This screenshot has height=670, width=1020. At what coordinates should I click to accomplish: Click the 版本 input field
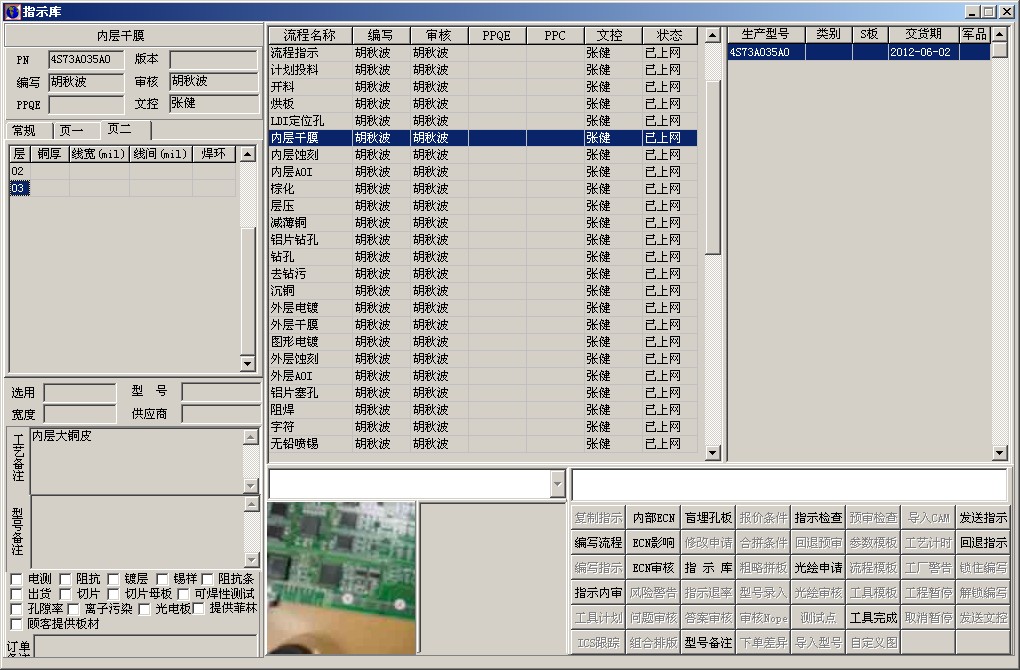[x=214, y=59]
